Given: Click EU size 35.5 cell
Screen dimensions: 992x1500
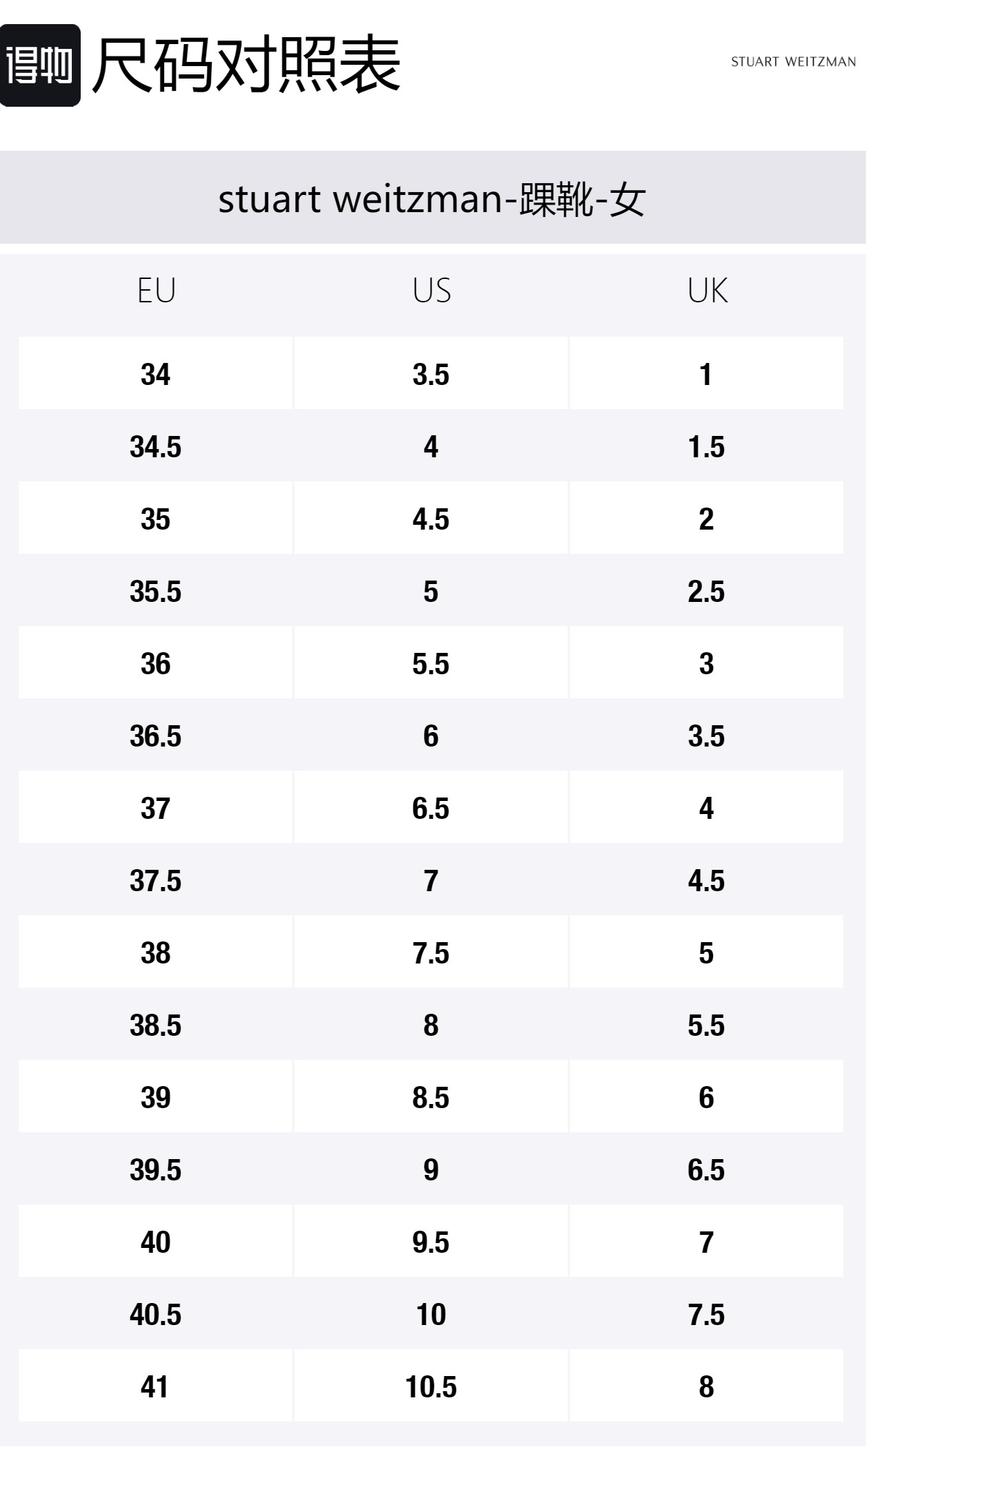Looking at the screenshot, I should click(x=156, y=591).
